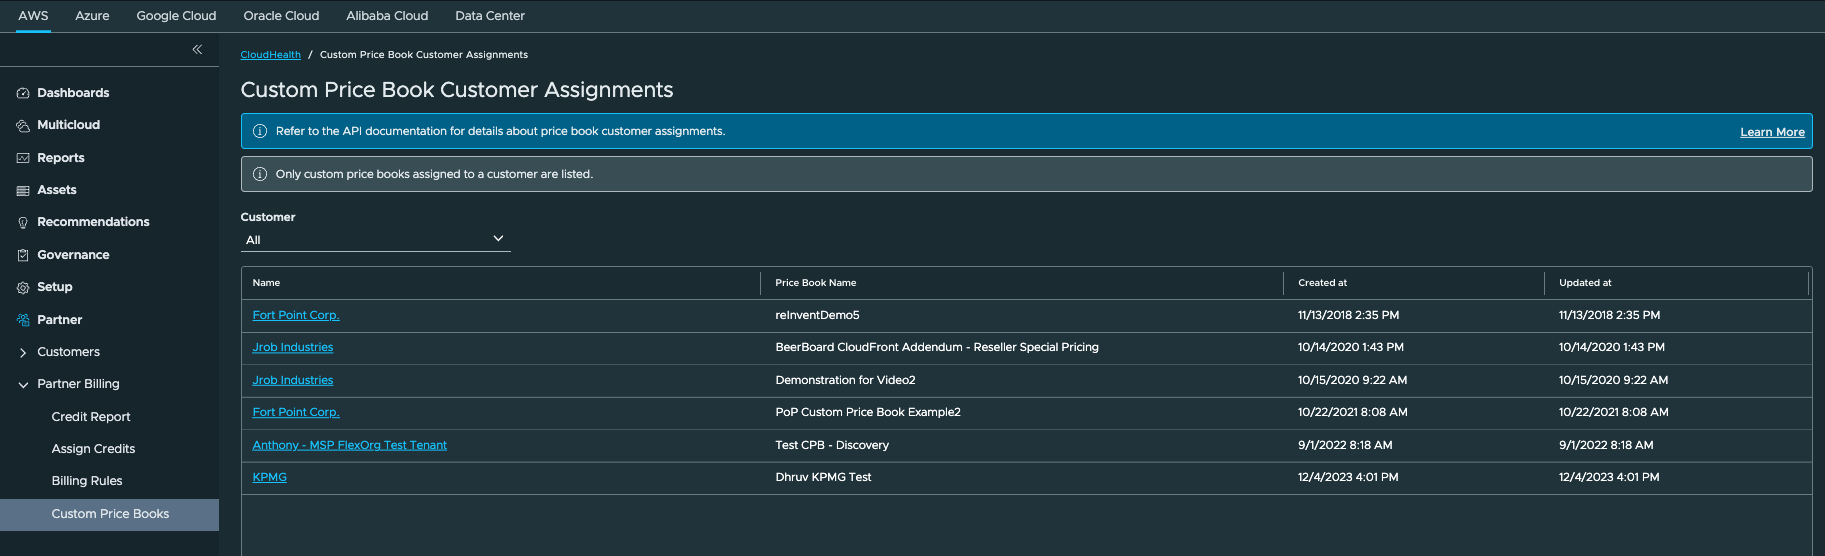Open Anthony - MSP FlexOrg Test Tenant link
The image size is (1825, 556).
coord(350,445)
